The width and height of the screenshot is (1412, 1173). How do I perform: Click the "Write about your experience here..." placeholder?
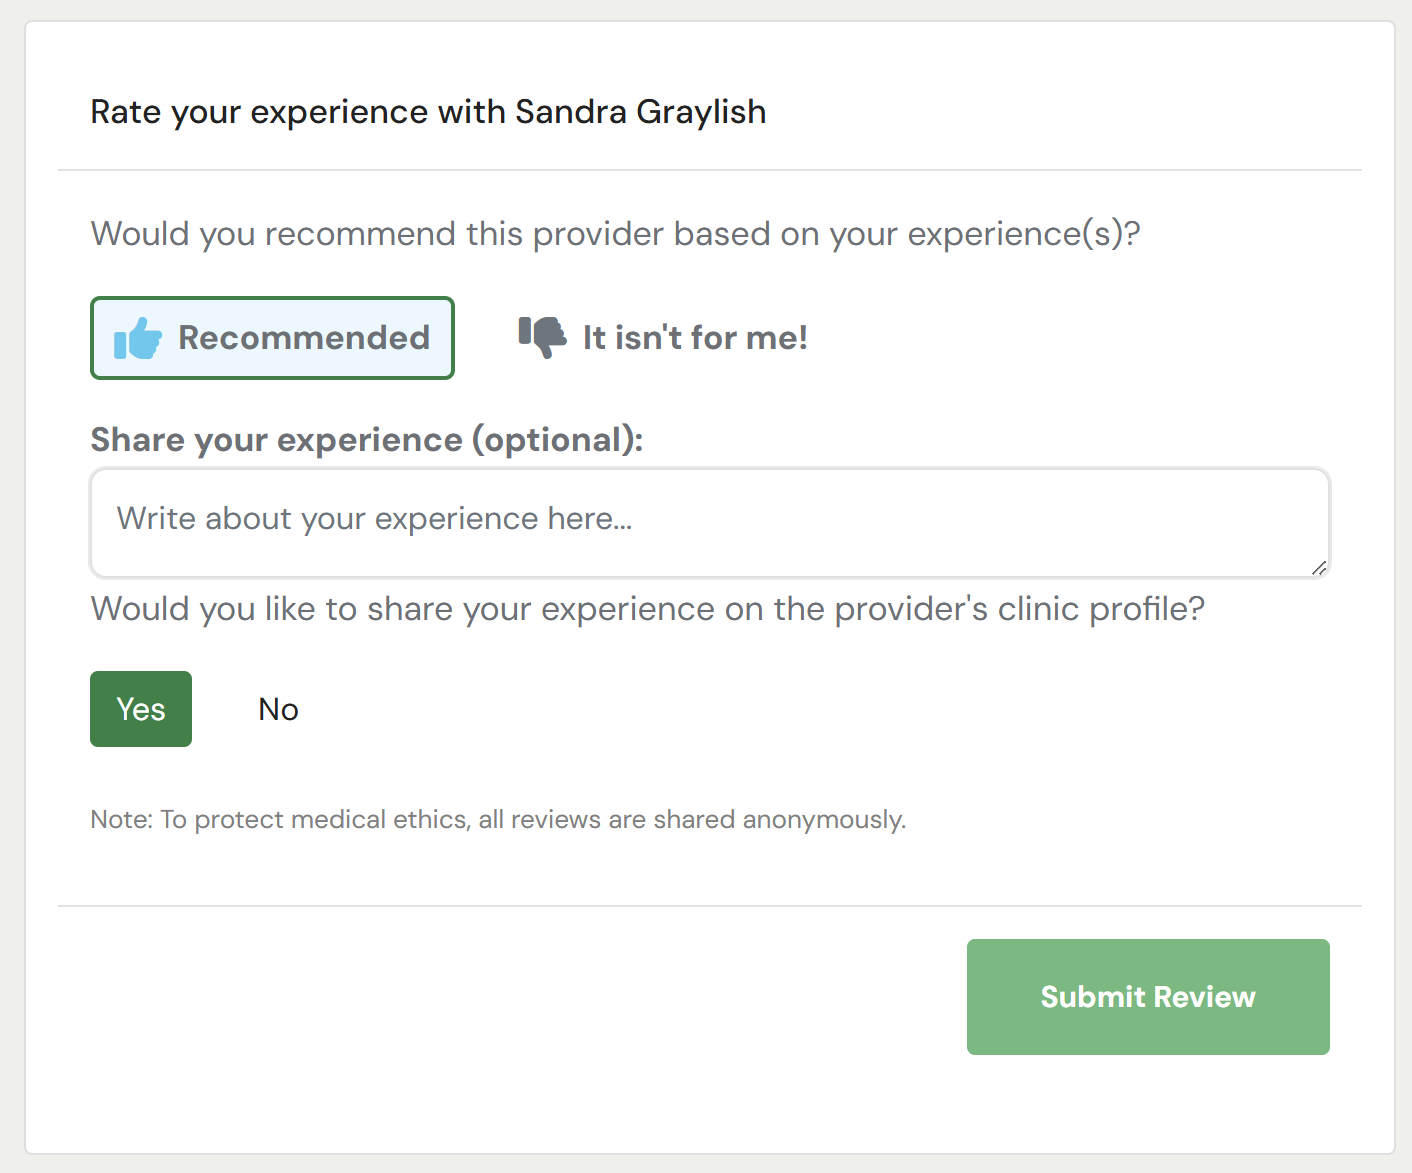point(375,519)
